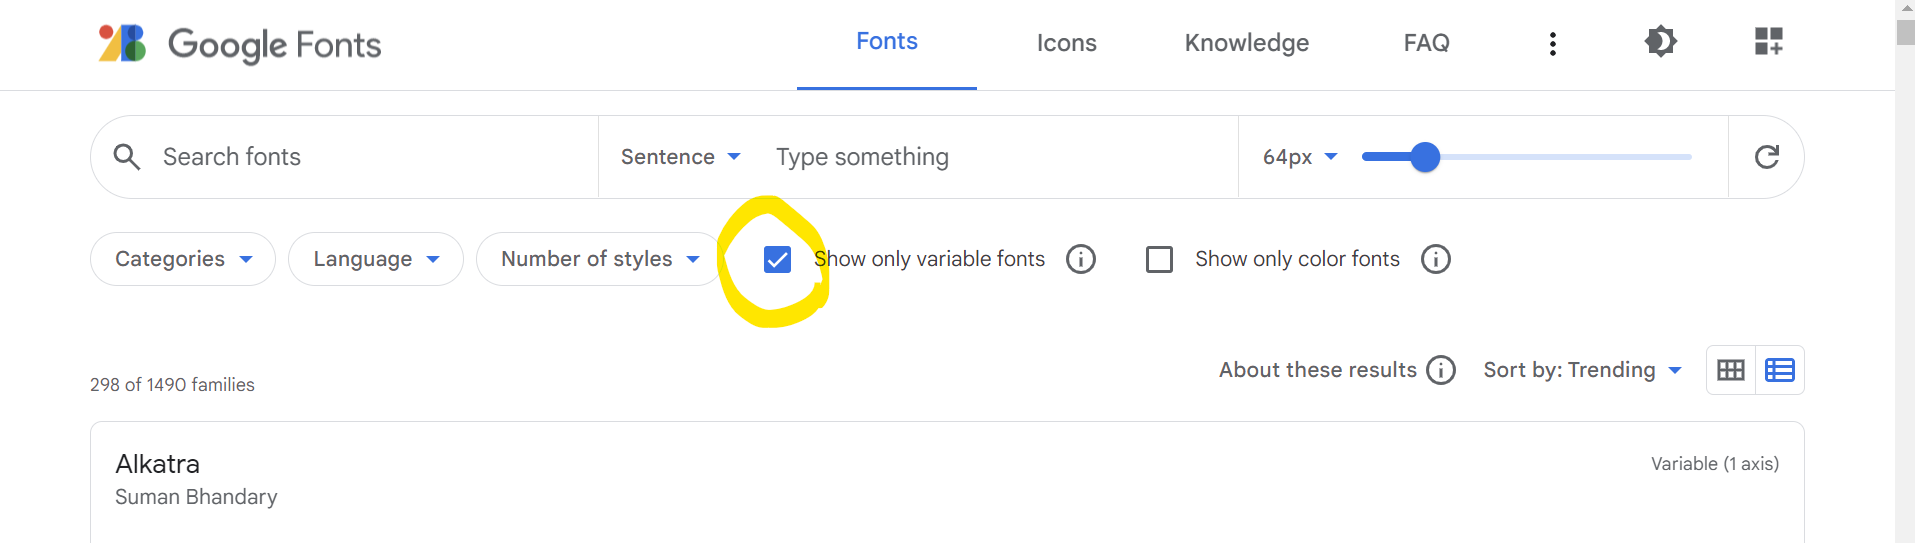1915x543 pixels.
Task: Go to the Icons tab
Action: pos(1066,43)
